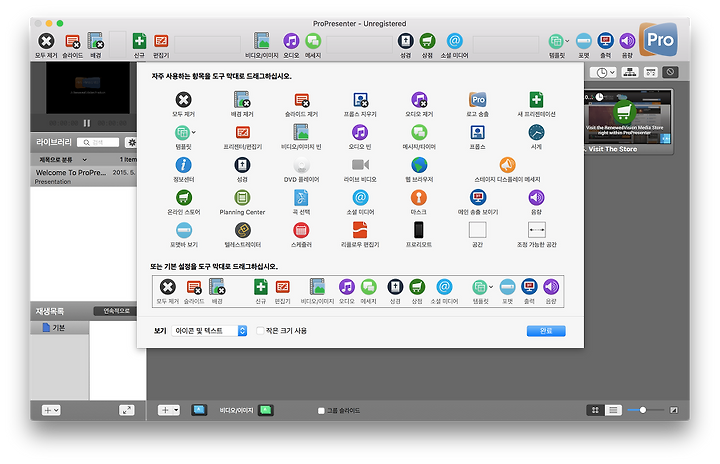Open the plus dropdown below the playlist panel
Image resolution: width=720 pixels, height=464 pixels.
click(51, 410)
